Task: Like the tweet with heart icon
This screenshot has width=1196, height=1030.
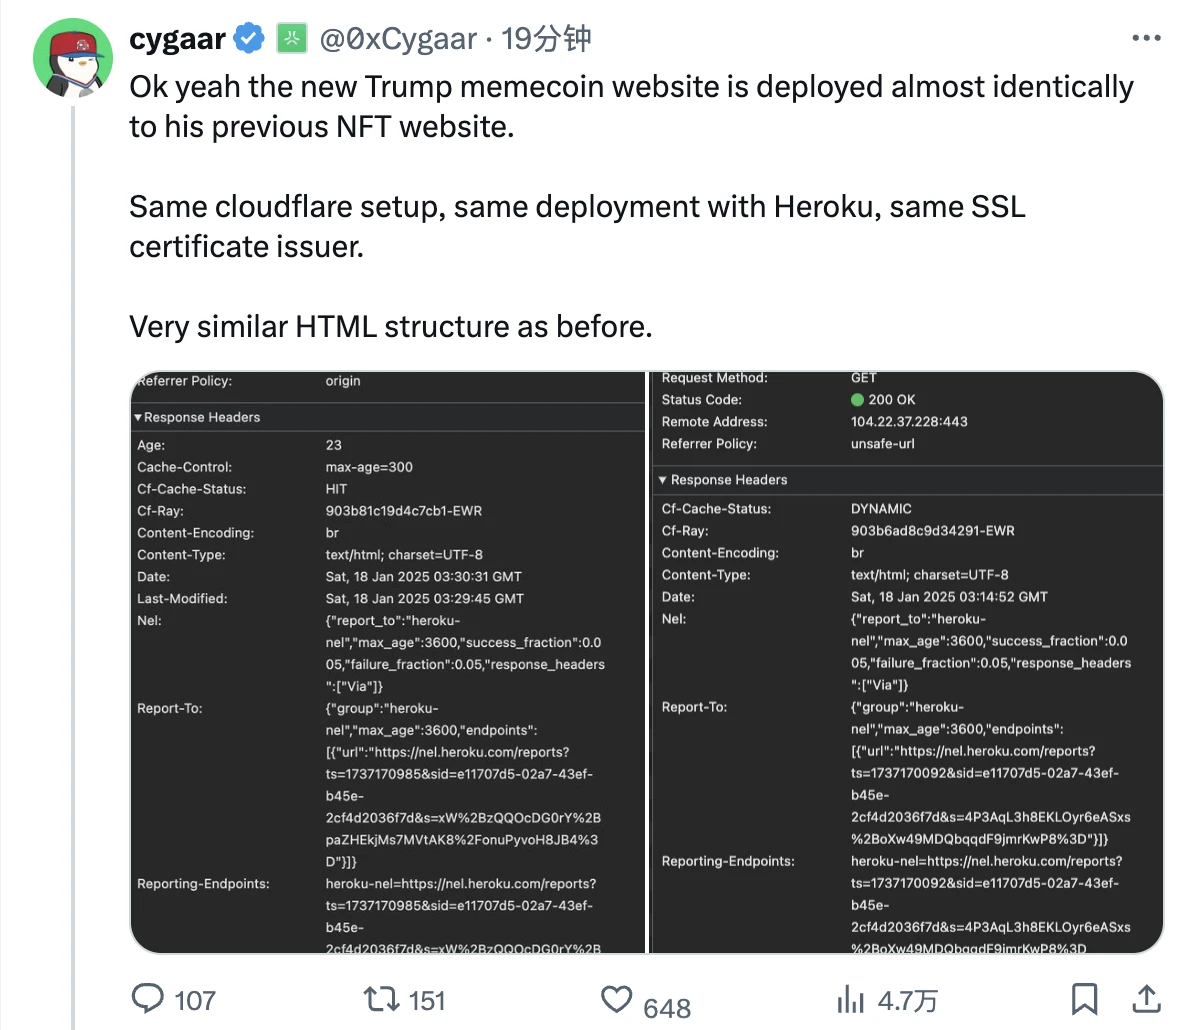Action: click(x=616, y=999)
